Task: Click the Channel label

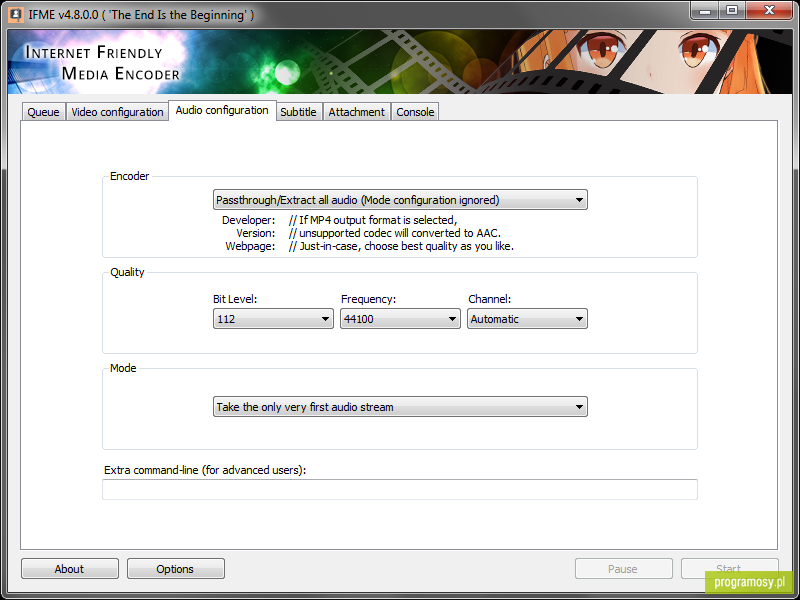Action: tap(489, 299)
